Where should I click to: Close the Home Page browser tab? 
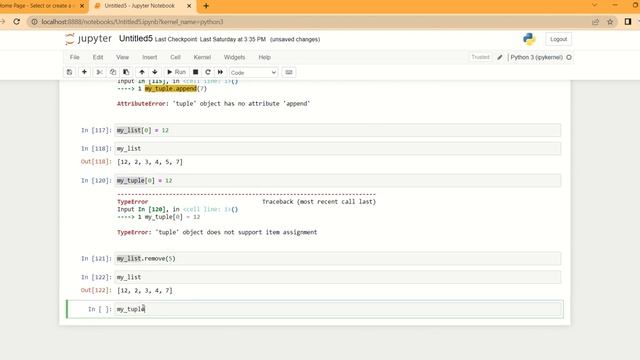(82, 6)
